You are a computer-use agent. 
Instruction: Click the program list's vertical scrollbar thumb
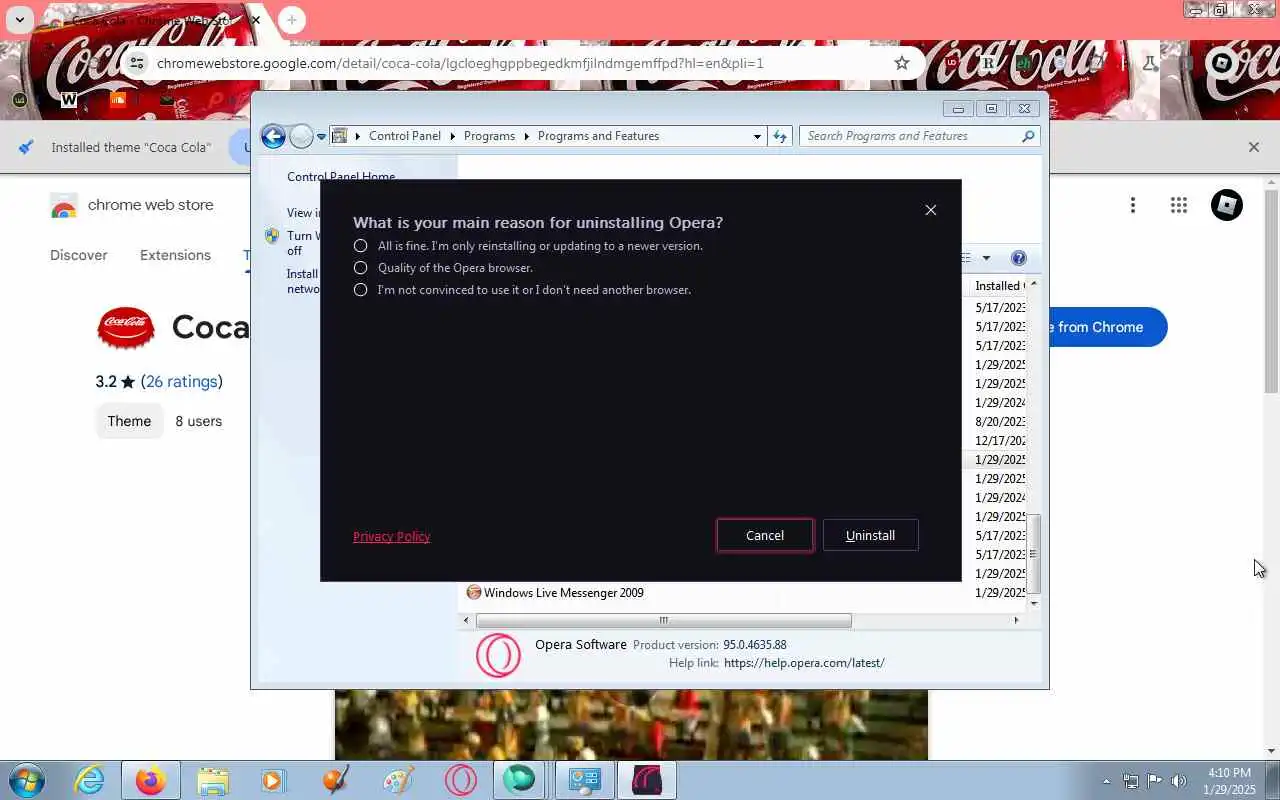click(1034, 554)
